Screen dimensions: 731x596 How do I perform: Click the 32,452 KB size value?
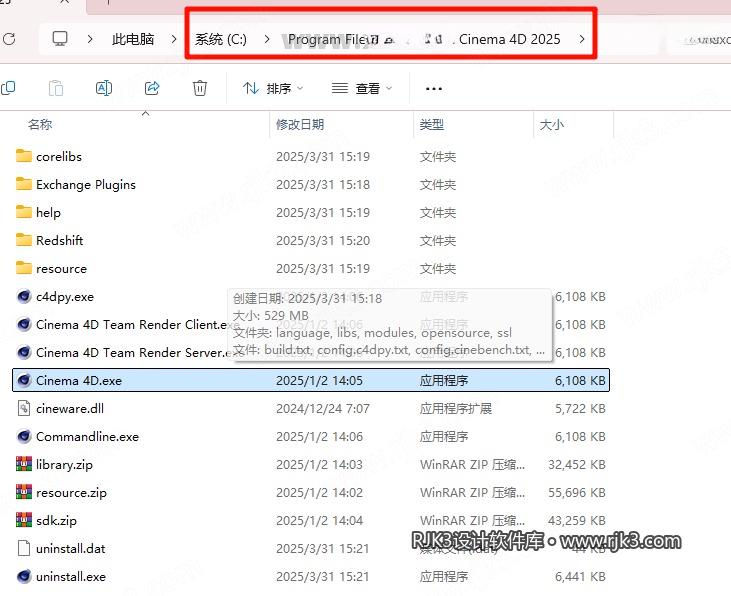coord(577,464)
